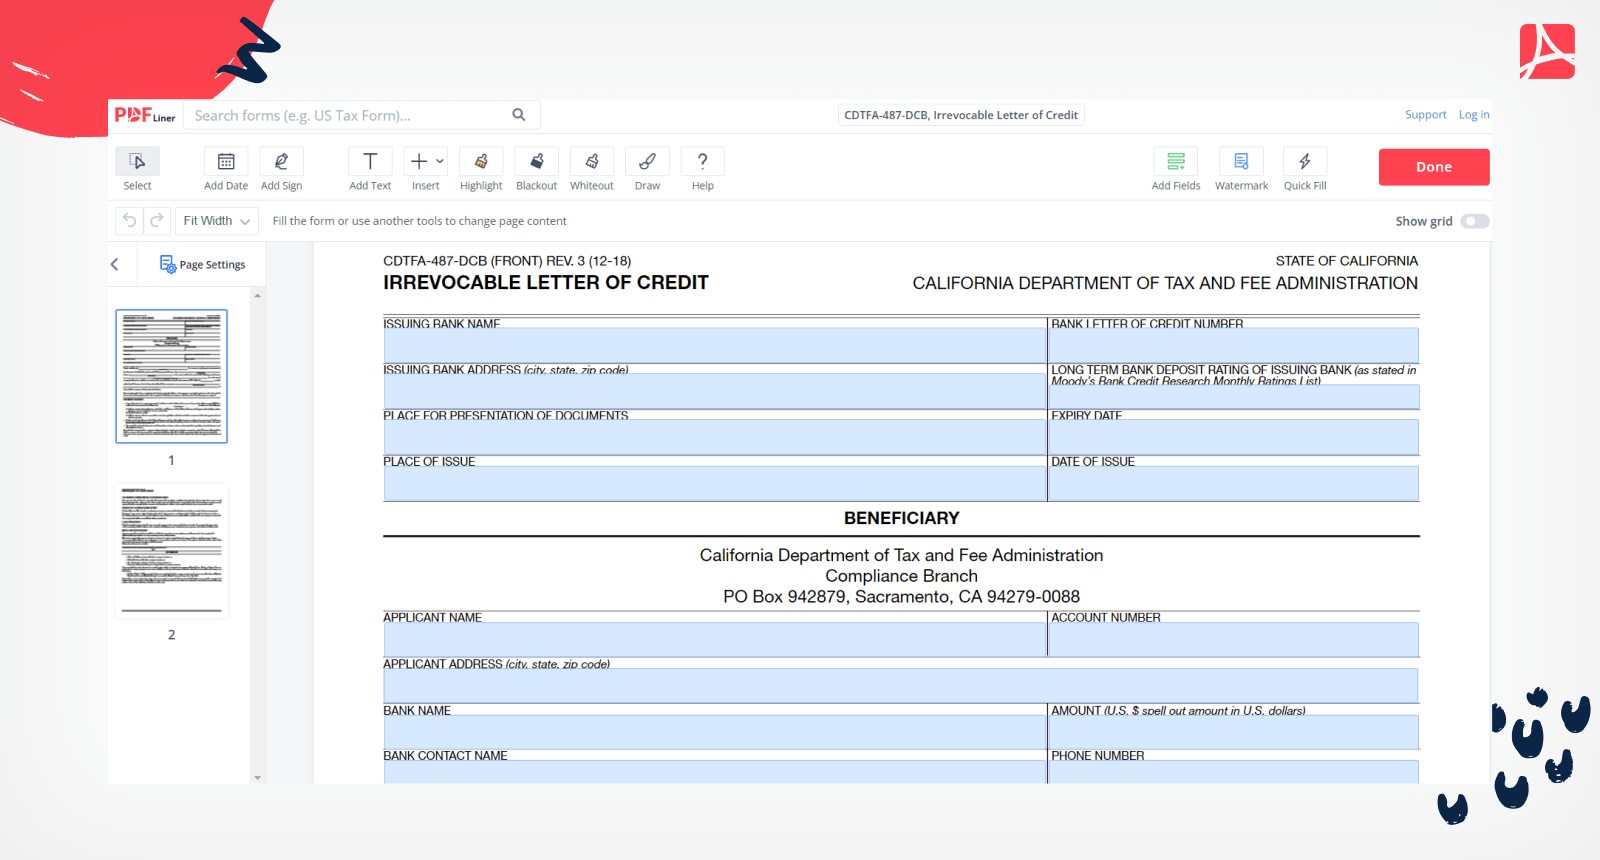
Task: Click the thumbnail panel scroll up arrow
Action: [257, 296]
